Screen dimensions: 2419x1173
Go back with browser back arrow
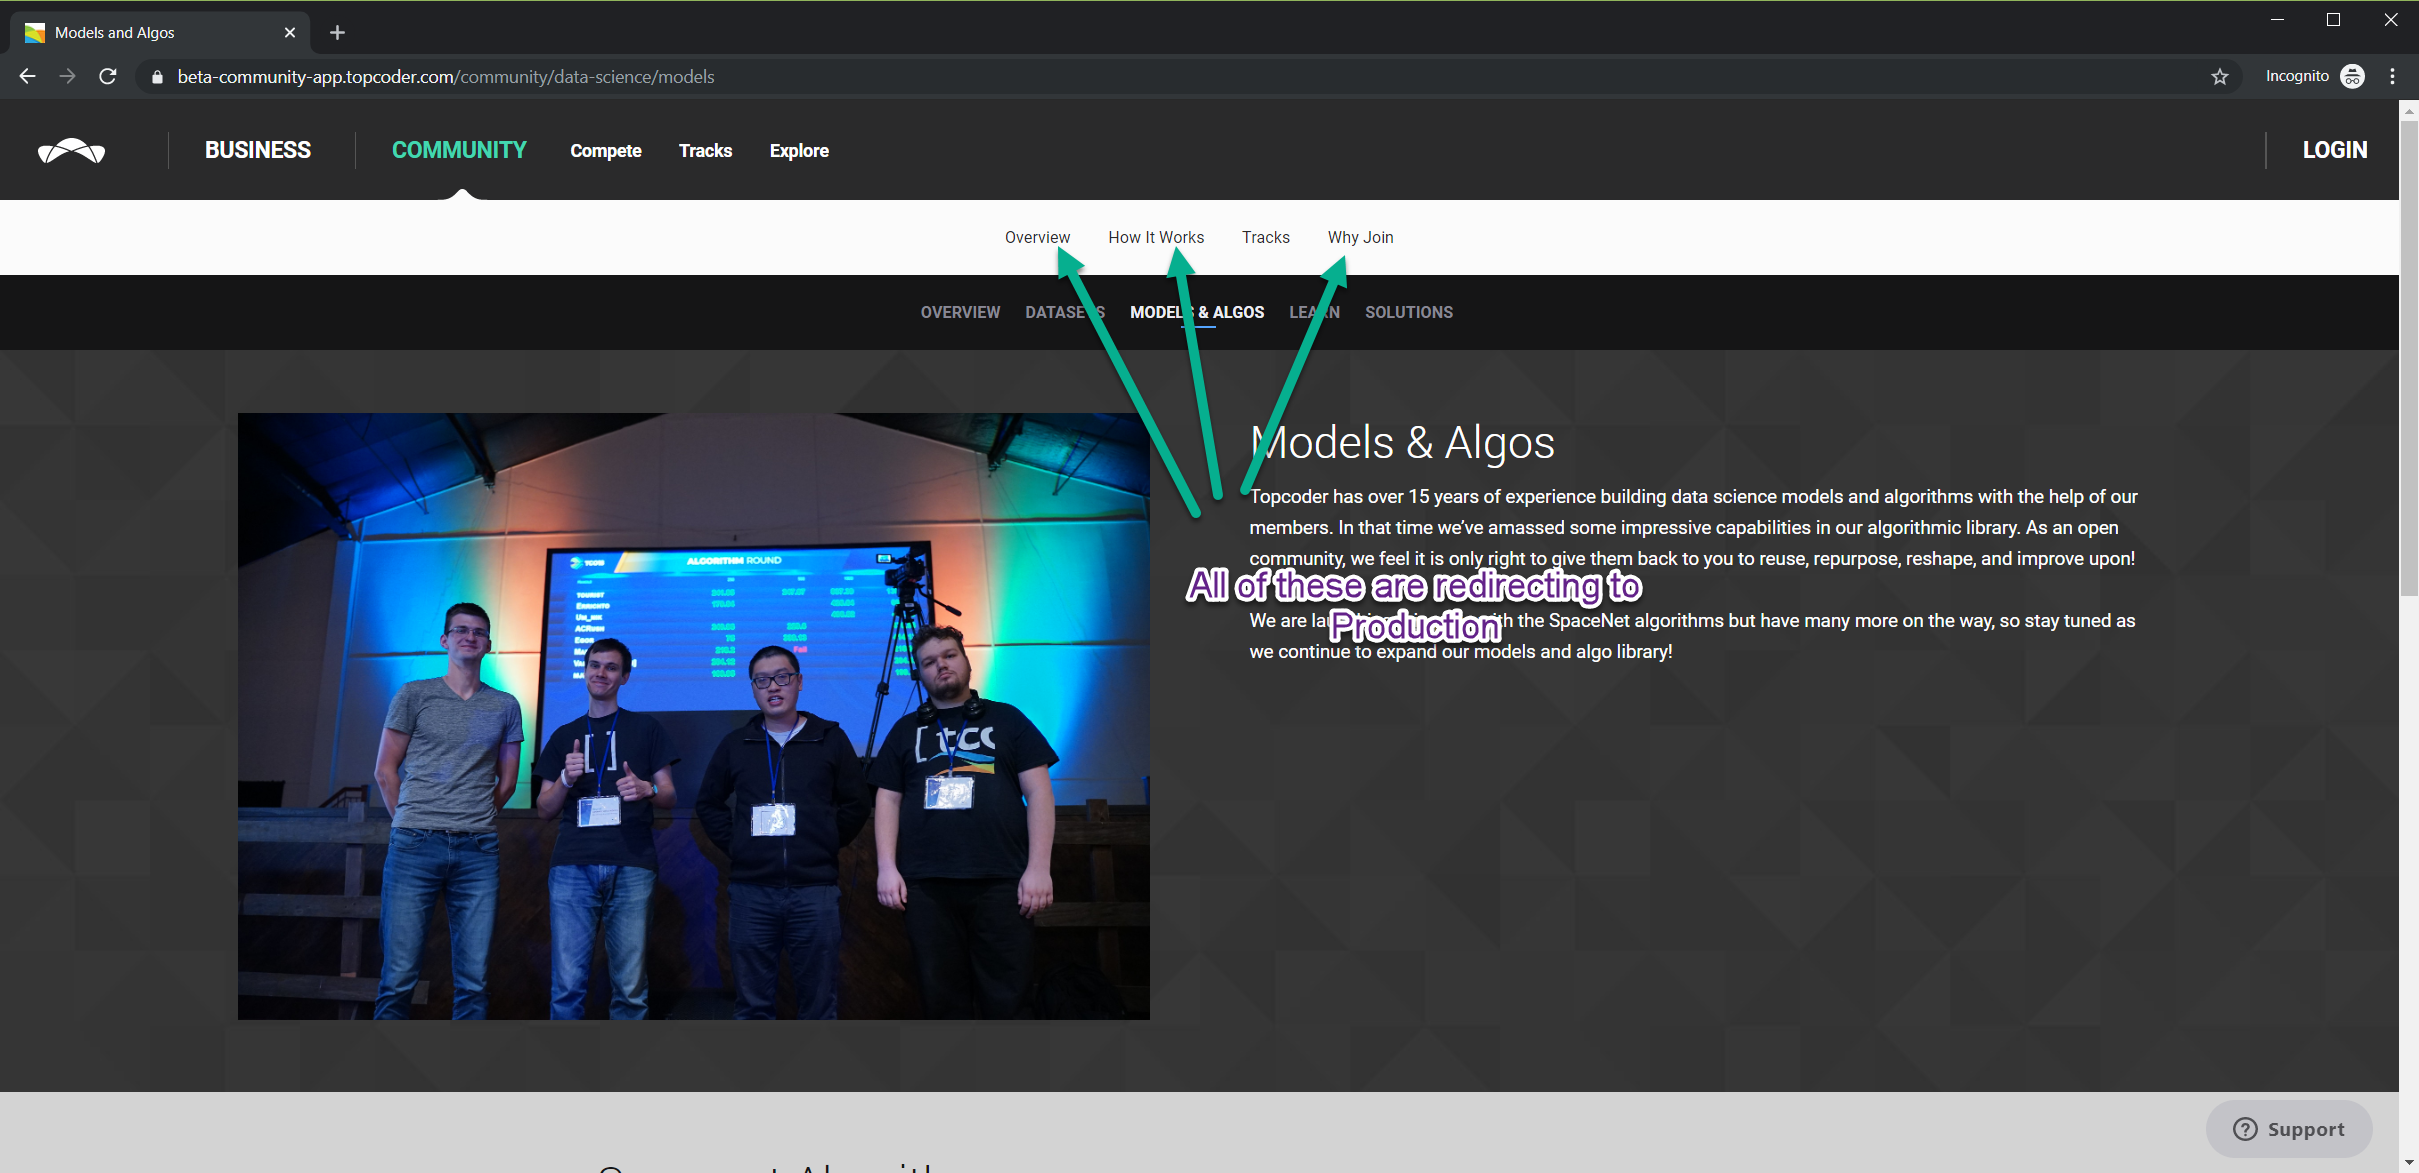(x=27, y=77)
